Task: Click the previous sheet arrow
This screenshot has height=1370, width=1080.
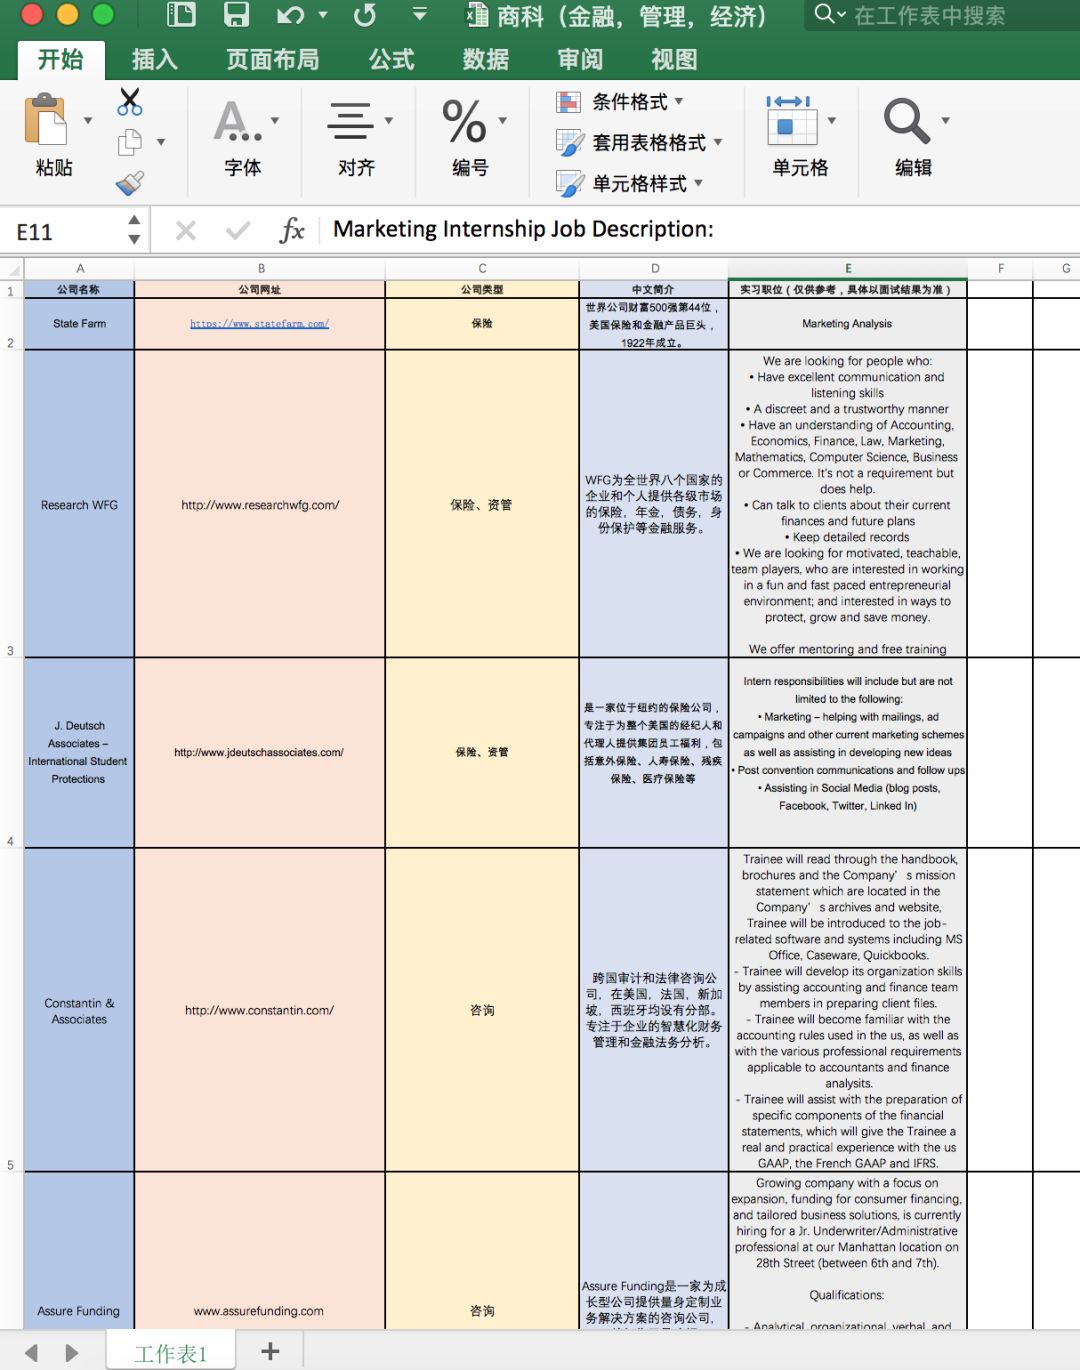Action: 32,1353
